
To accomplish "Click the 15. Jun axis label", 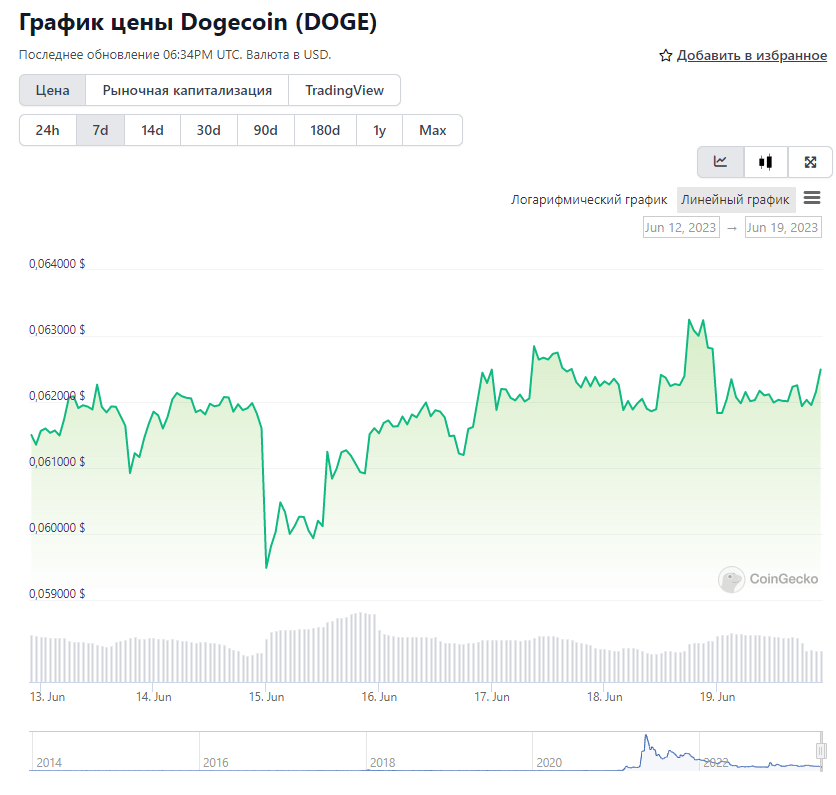I will click(x=267, y=697).
